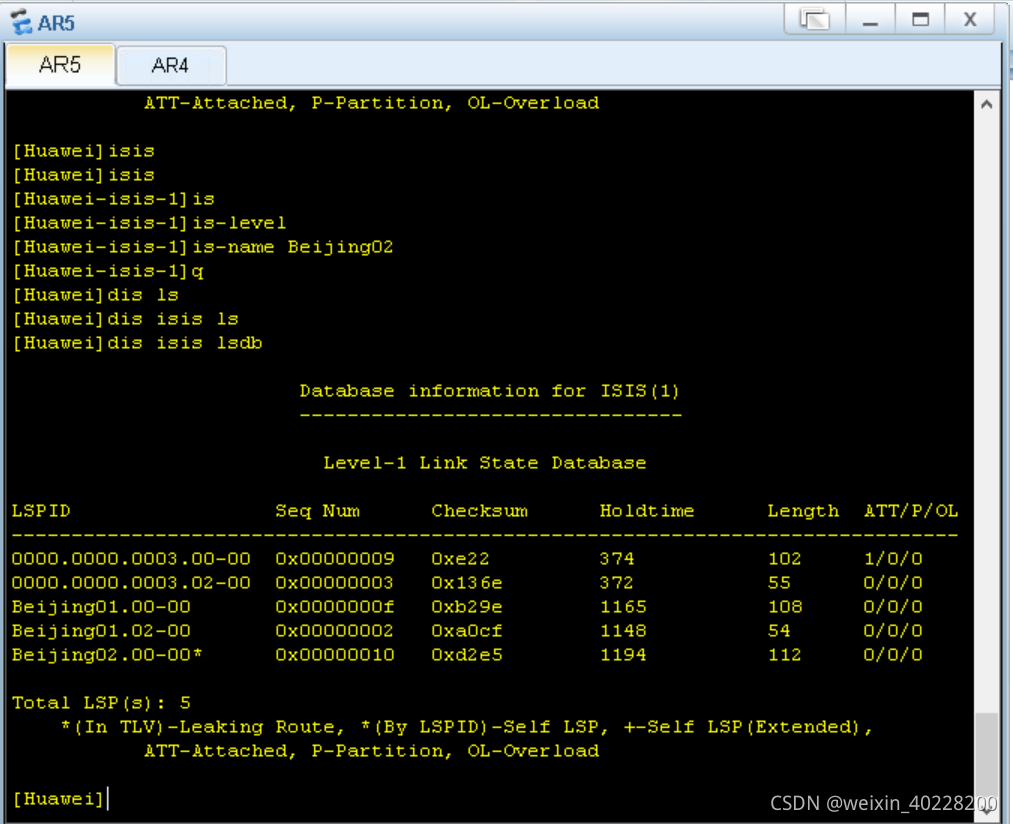Click the scrollbar up arrow

click(x=987, y=104)
